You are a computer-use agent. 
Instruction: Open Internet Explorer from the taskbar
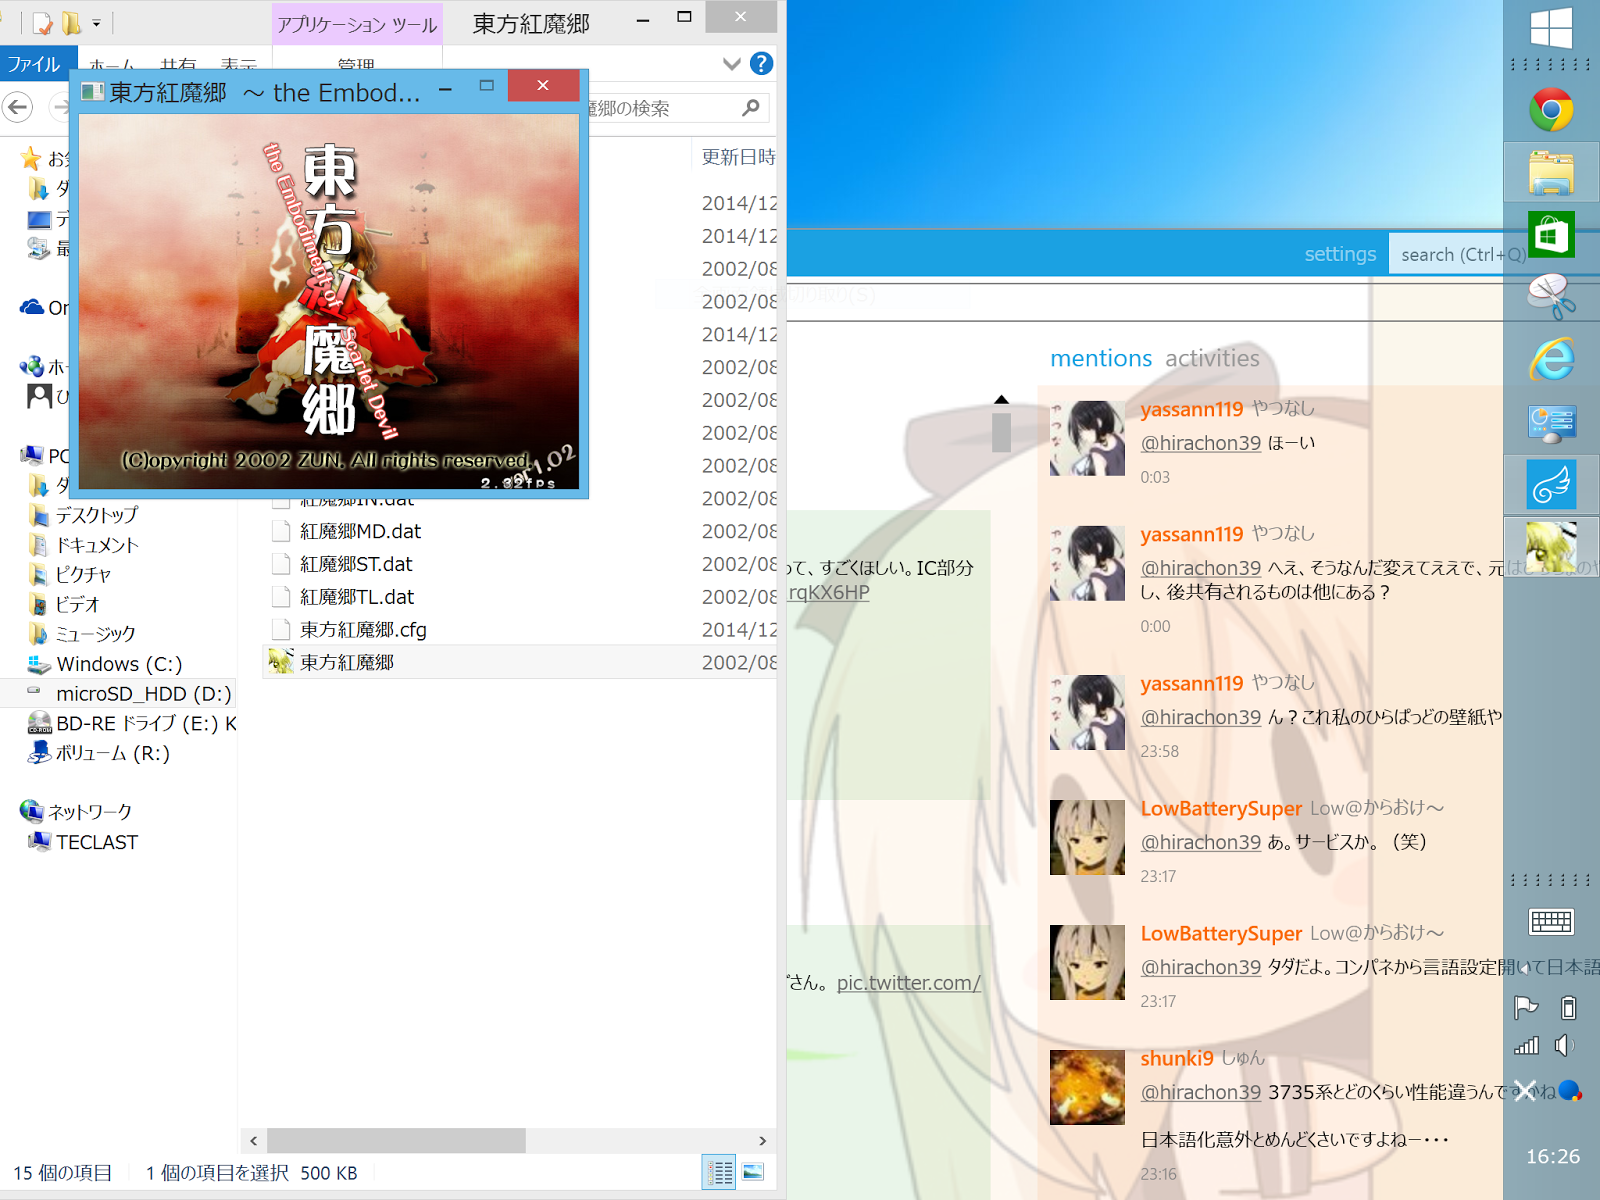[1551, 359]
